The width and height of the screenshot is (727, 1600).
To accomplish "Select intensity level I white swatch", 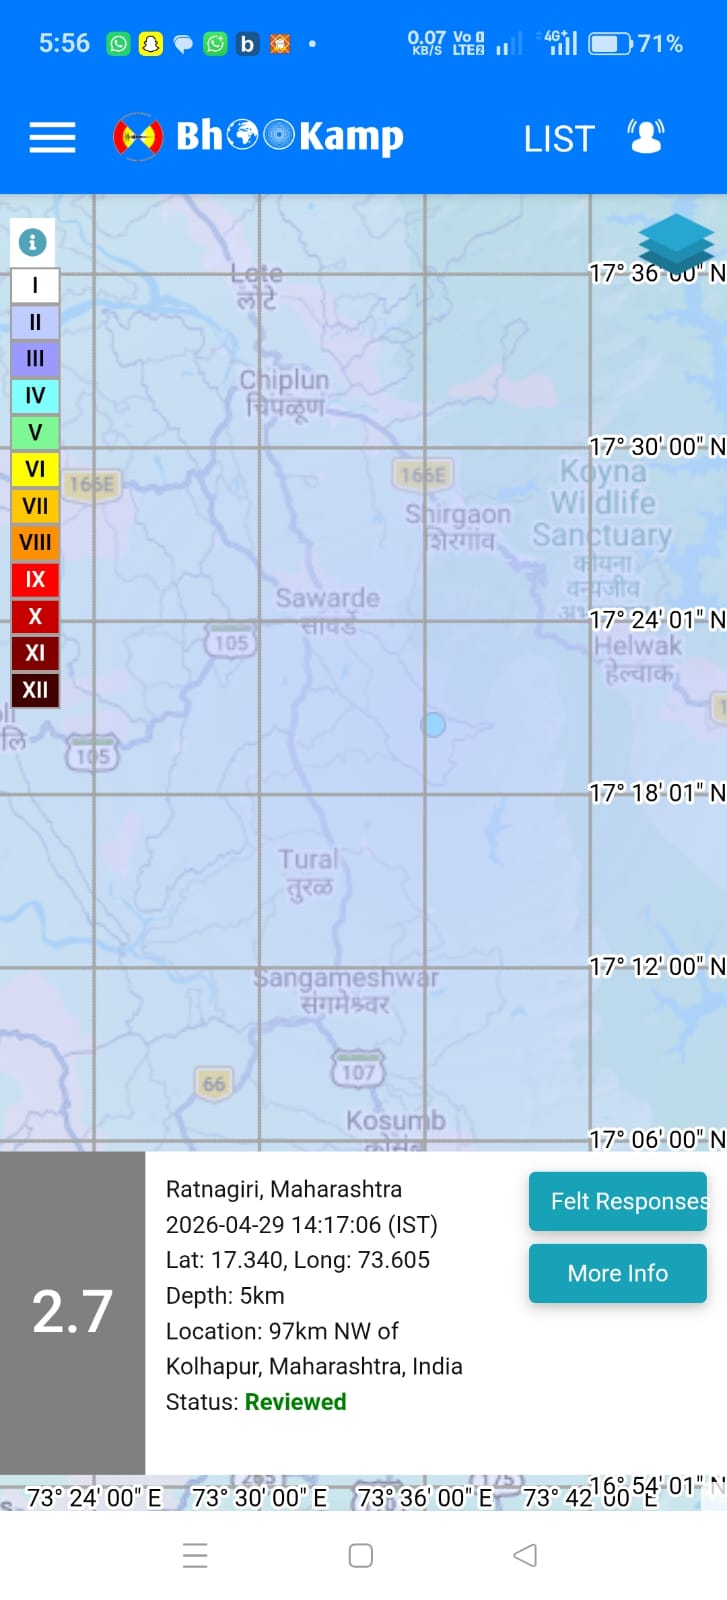I will (35, 286).
